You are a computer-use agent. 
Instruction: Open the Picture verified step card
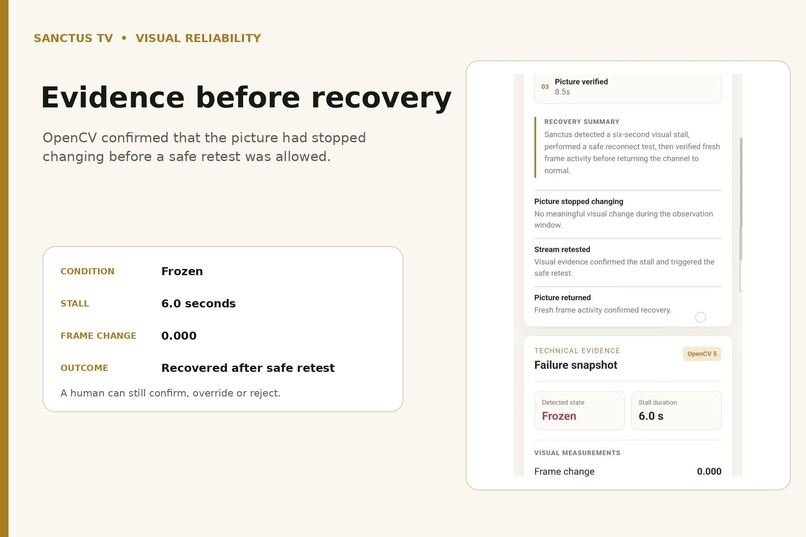pos(628,88)
